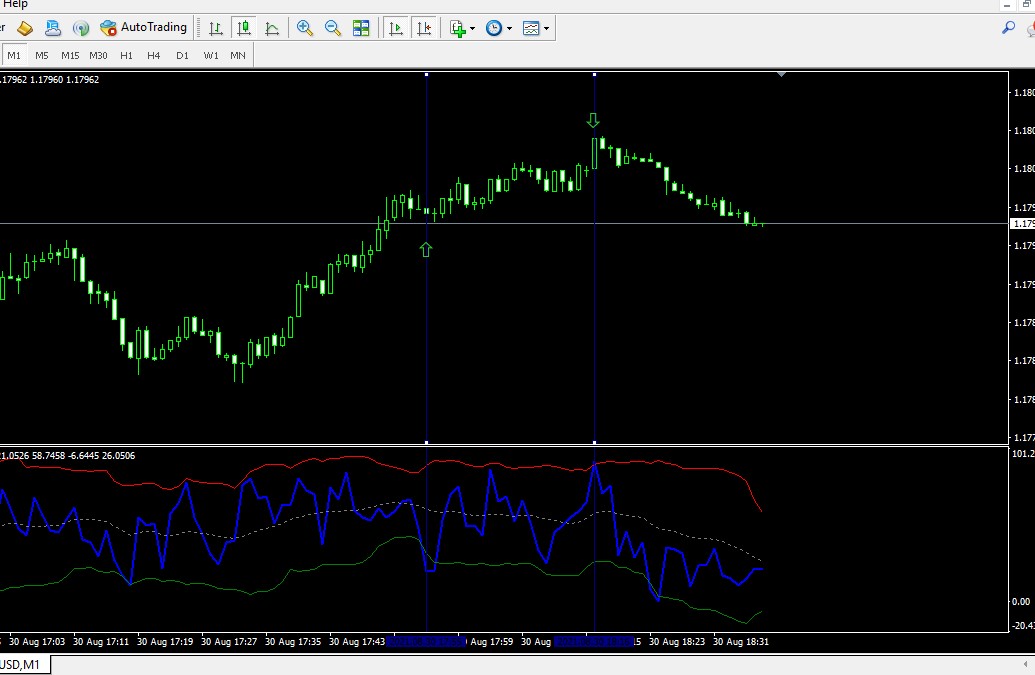1035x675 pixels.
Task: Expand the Indicators dropdown arrow
Action: click(x=472, y=28)
